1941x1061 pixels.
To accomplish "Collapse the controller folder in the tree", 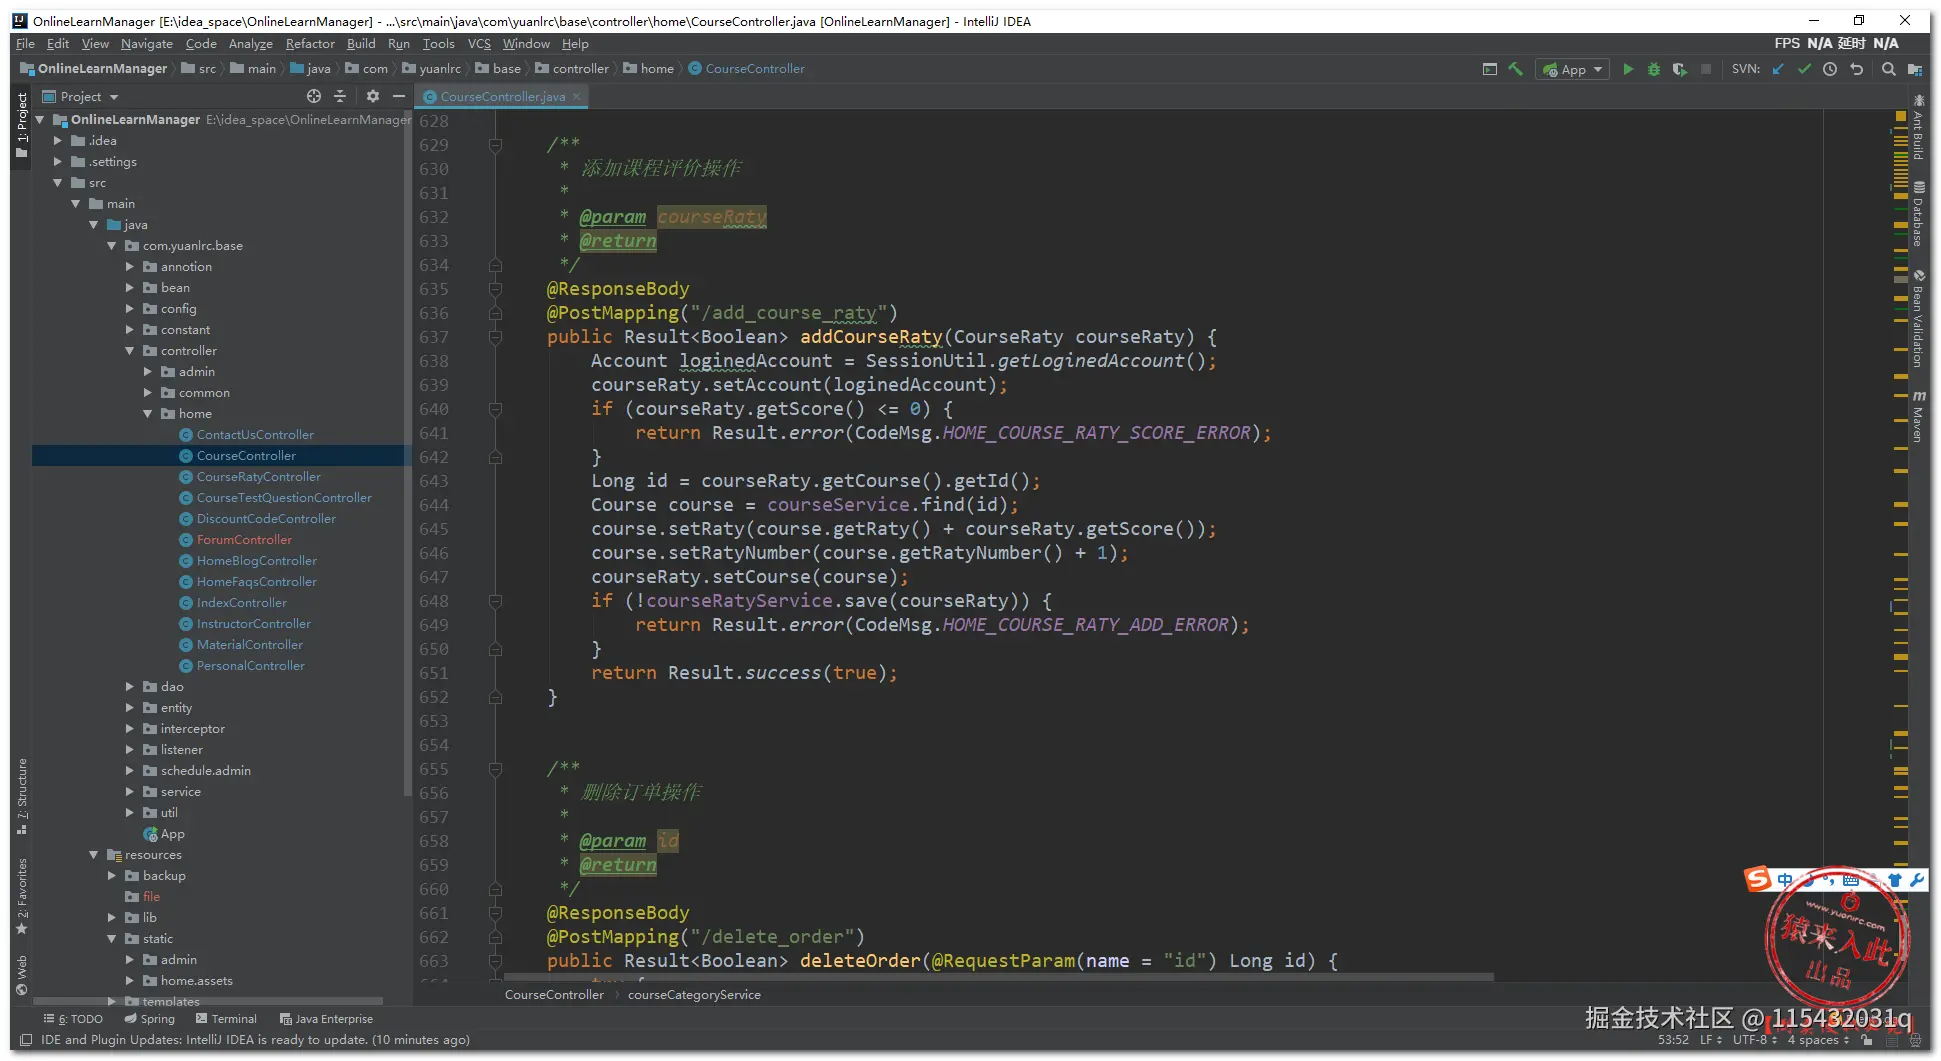I will coord(130,351).
